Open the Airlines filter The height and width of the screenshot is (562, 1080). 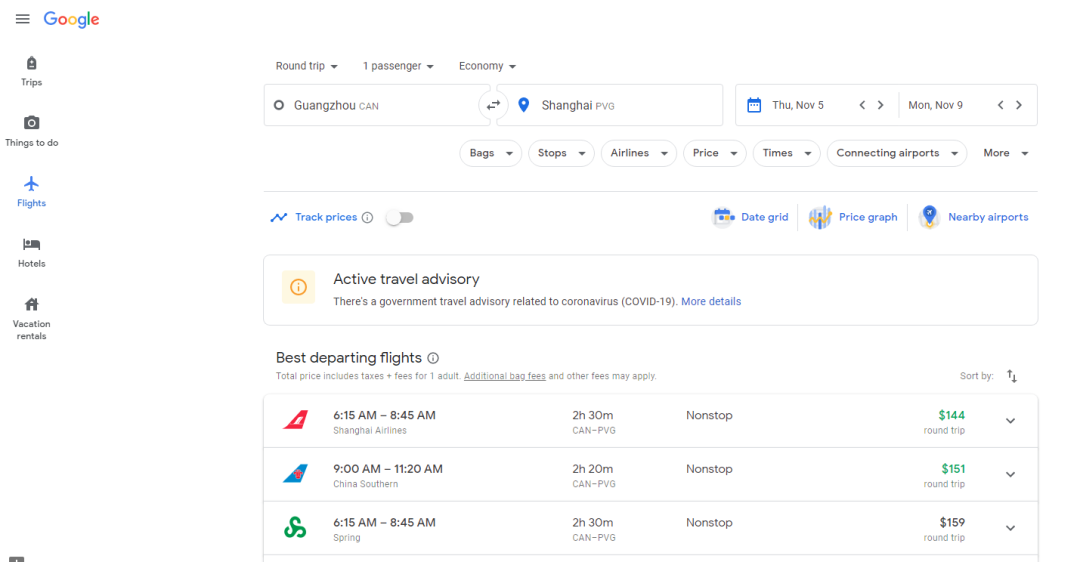pos(638,153)
